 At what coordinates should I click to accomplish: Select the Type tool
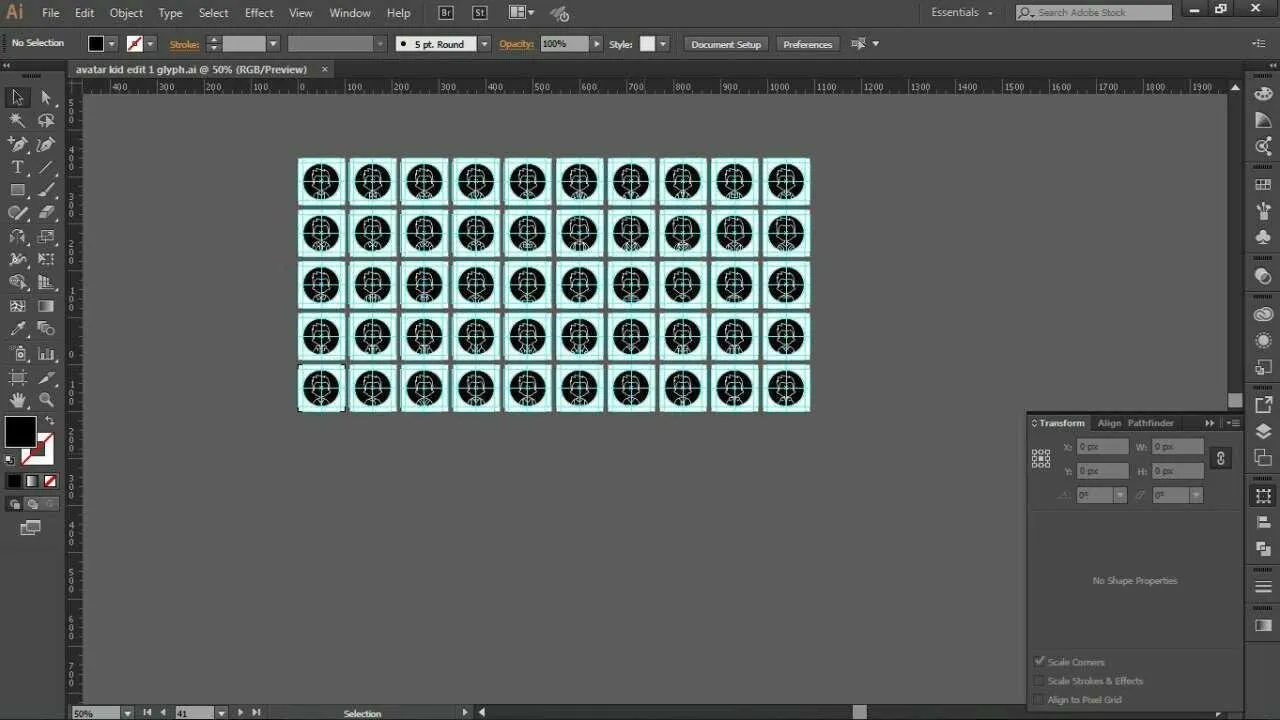pyautogui.click(x=17, y=167)
